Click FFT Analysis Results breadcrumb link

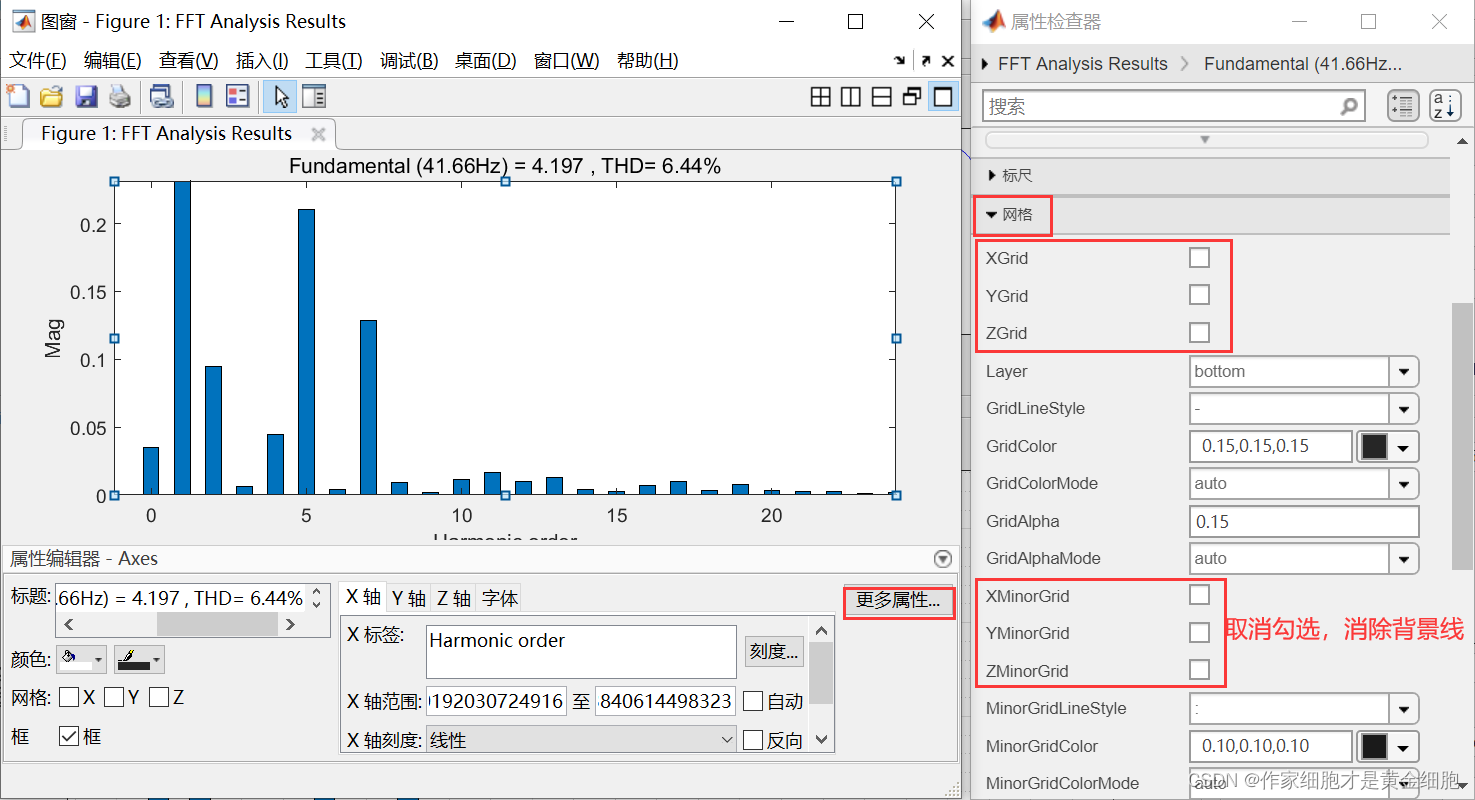1082,64
